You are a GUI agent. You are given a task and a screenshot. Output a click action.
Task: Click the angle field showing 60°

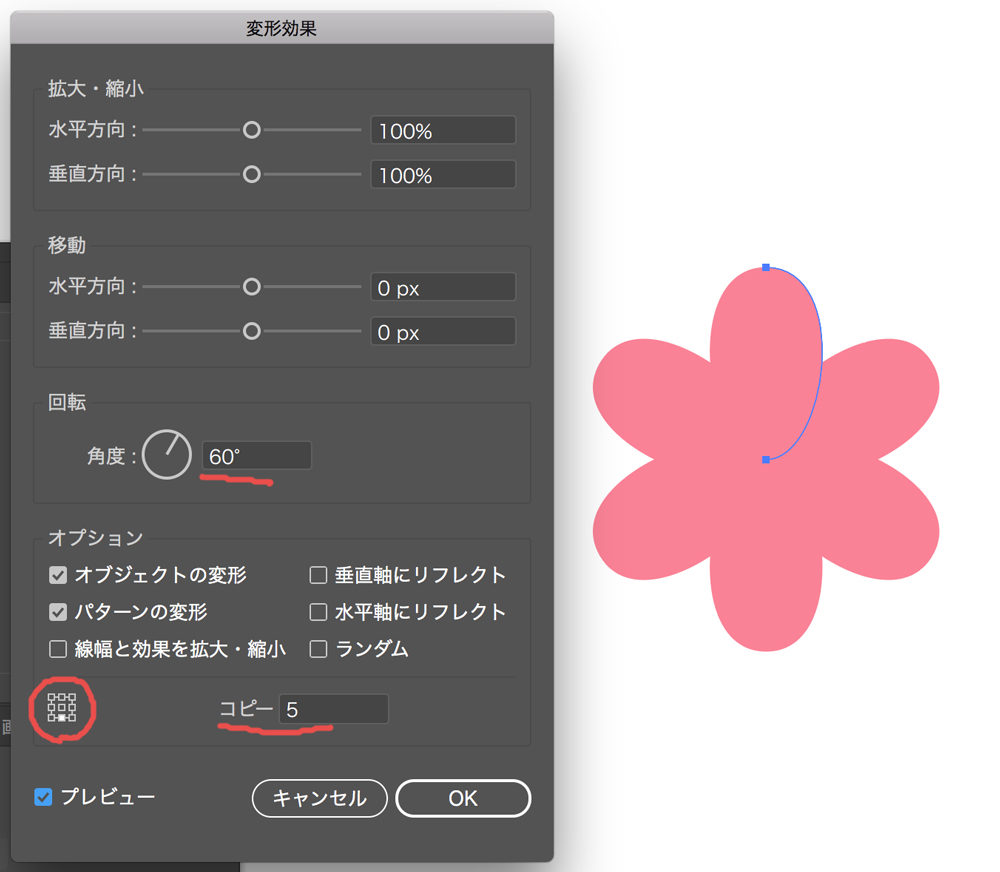point(256,455)
